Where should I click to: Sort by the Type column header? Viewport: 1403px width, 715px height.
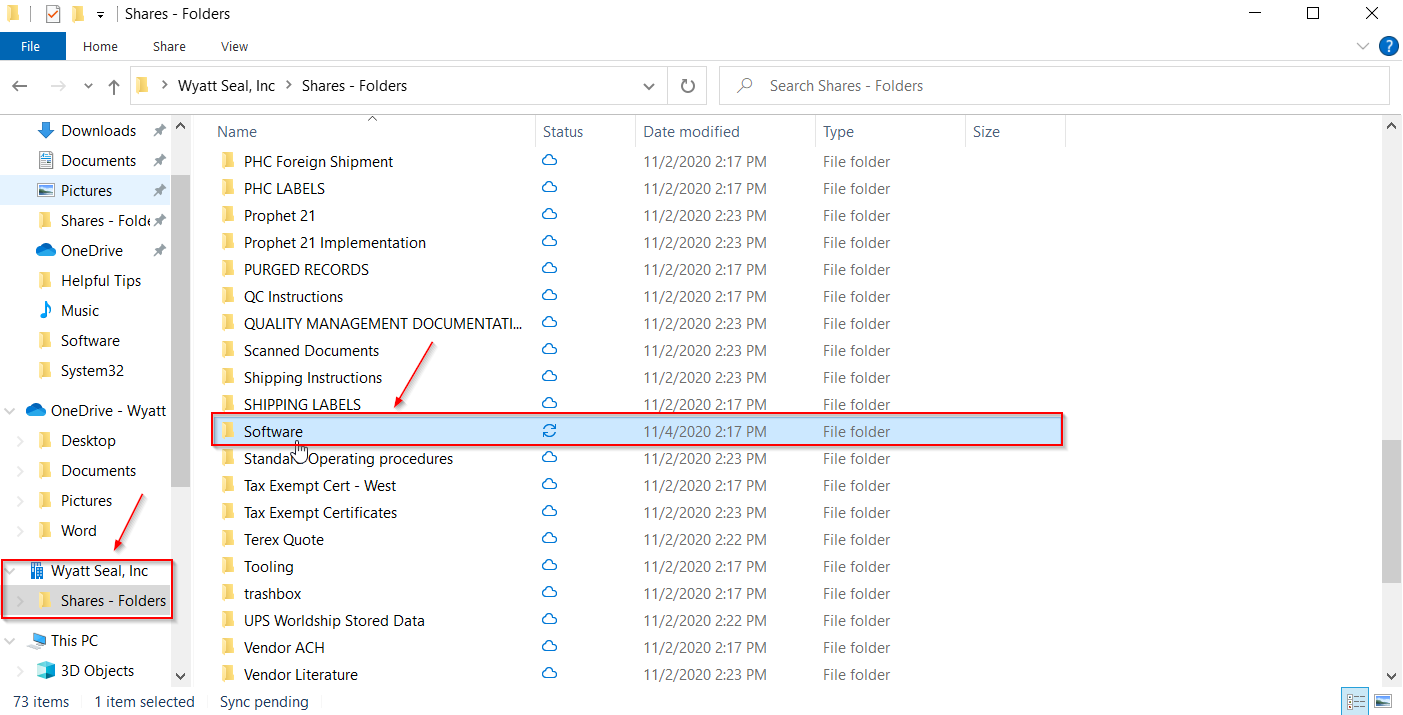point(838,132)
